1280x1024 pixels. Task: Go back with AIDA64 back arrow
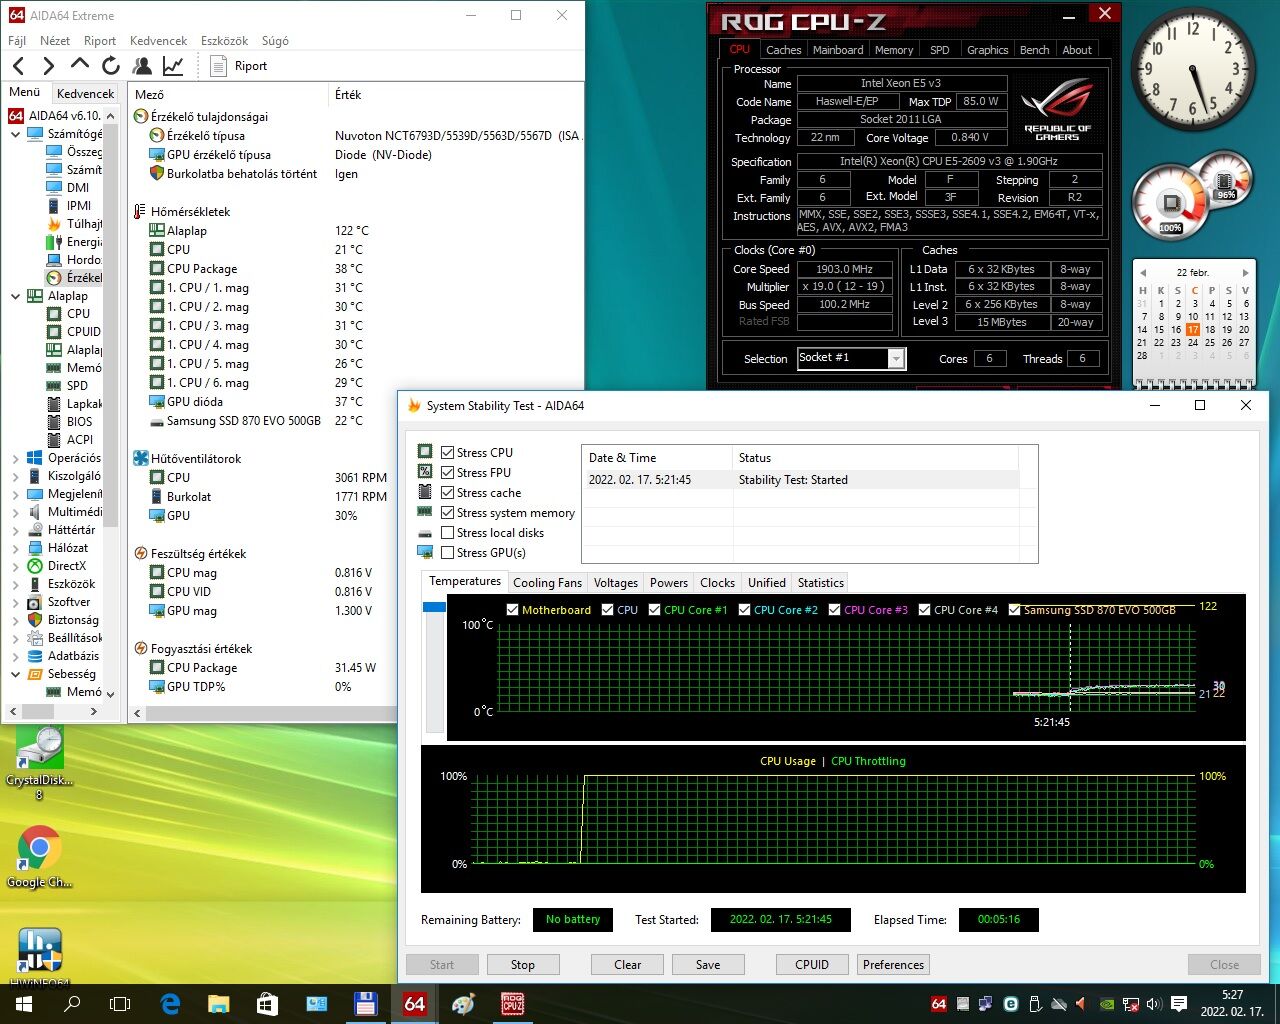pos(19,66)
